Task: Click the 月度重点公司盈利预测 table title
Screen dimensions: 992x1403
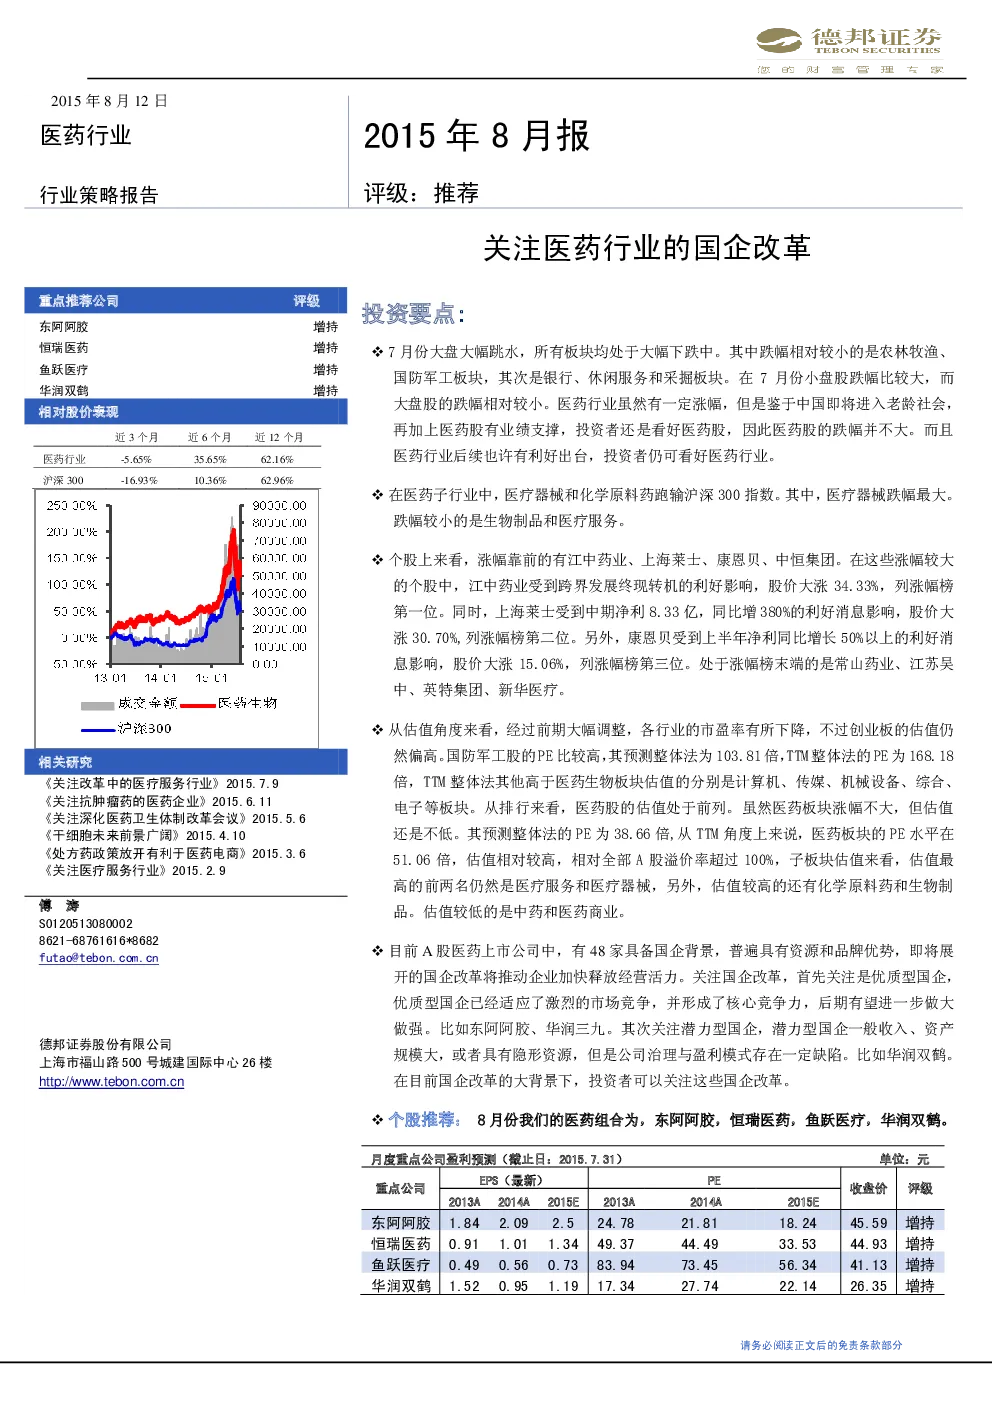Action: [x=497, y=1160]
